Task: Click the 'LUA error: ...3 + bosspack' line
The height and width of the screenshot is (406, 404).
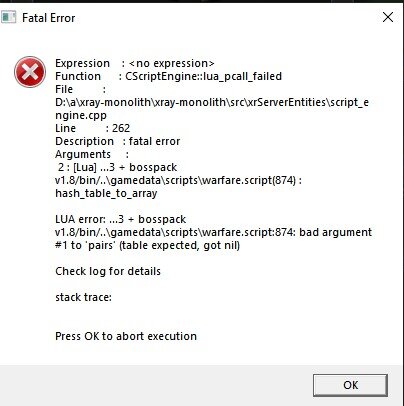Action: [x=121, y=219]
